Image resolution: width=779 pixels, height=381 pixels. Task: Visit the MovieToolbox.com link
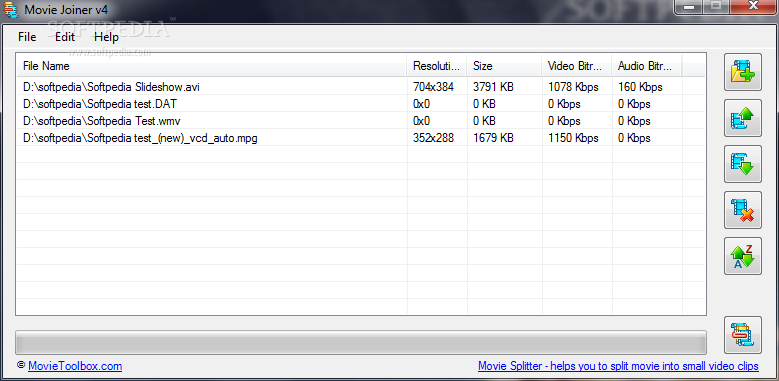pos(75,366)
